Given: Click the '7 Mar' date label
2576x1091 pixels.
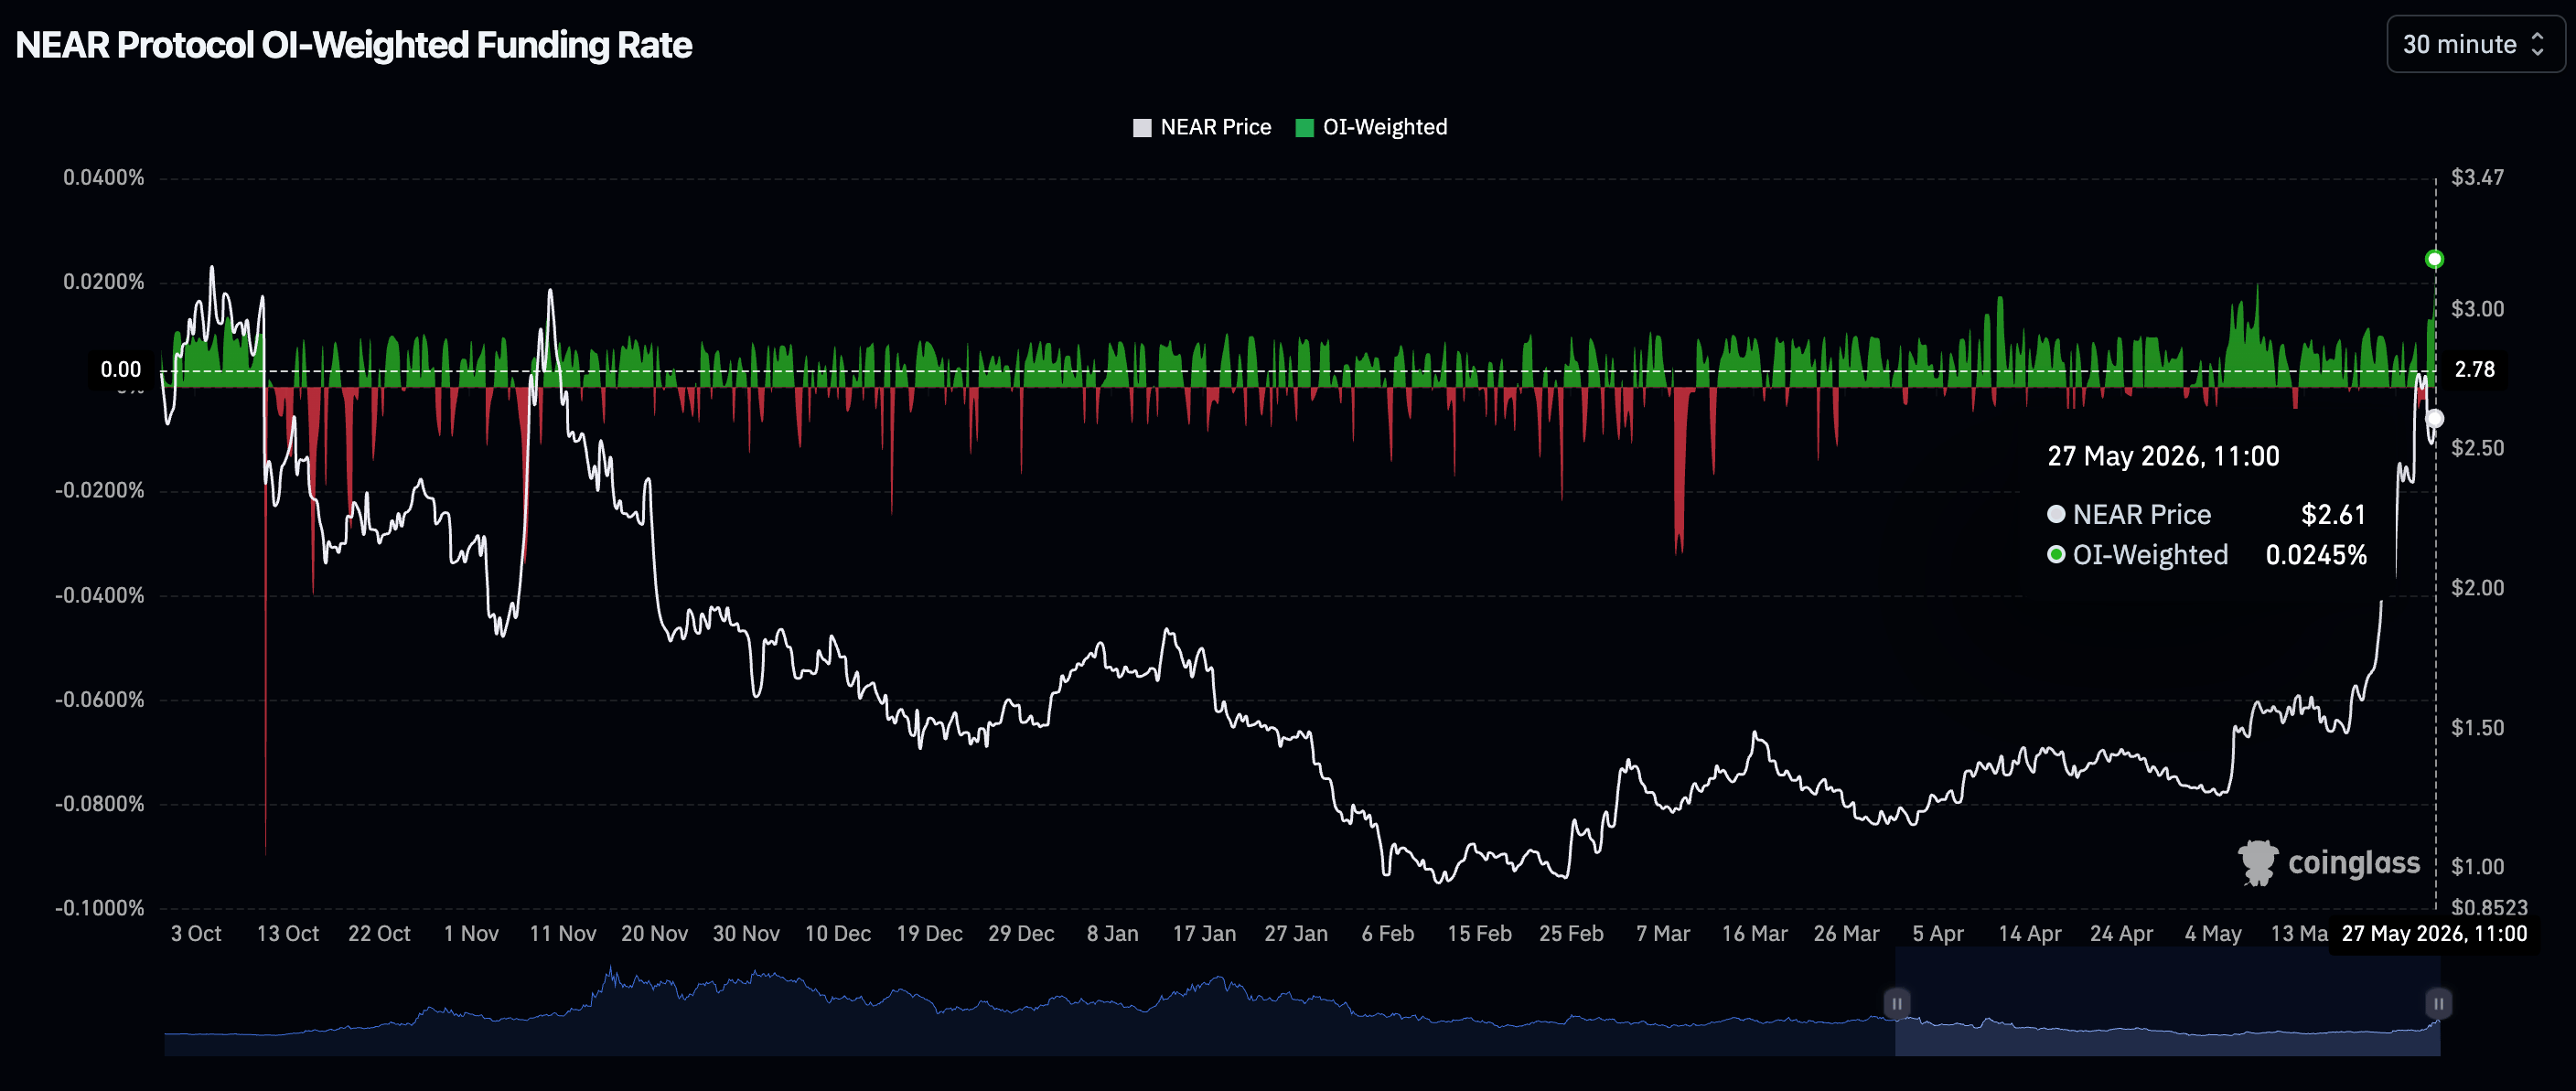Looking at the screenshot, I should 1663,933.
